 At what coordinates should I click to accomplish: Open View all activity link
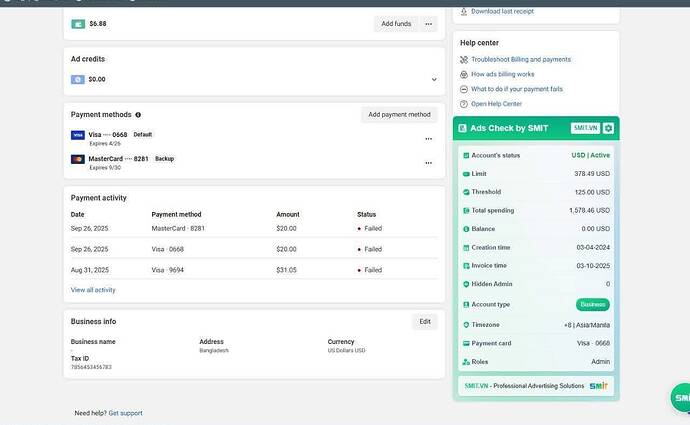tap(93, 290)
